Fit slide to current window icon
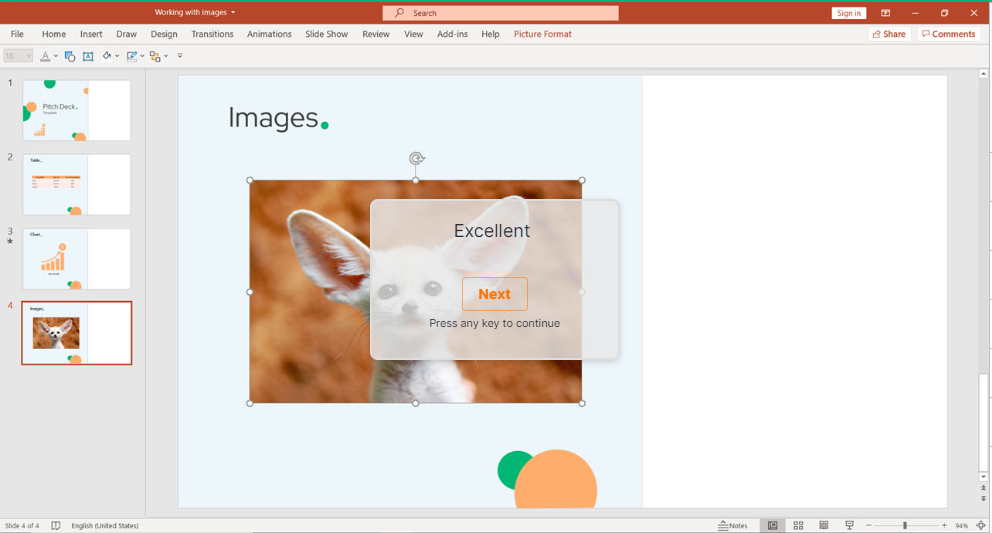 (981, 525)
